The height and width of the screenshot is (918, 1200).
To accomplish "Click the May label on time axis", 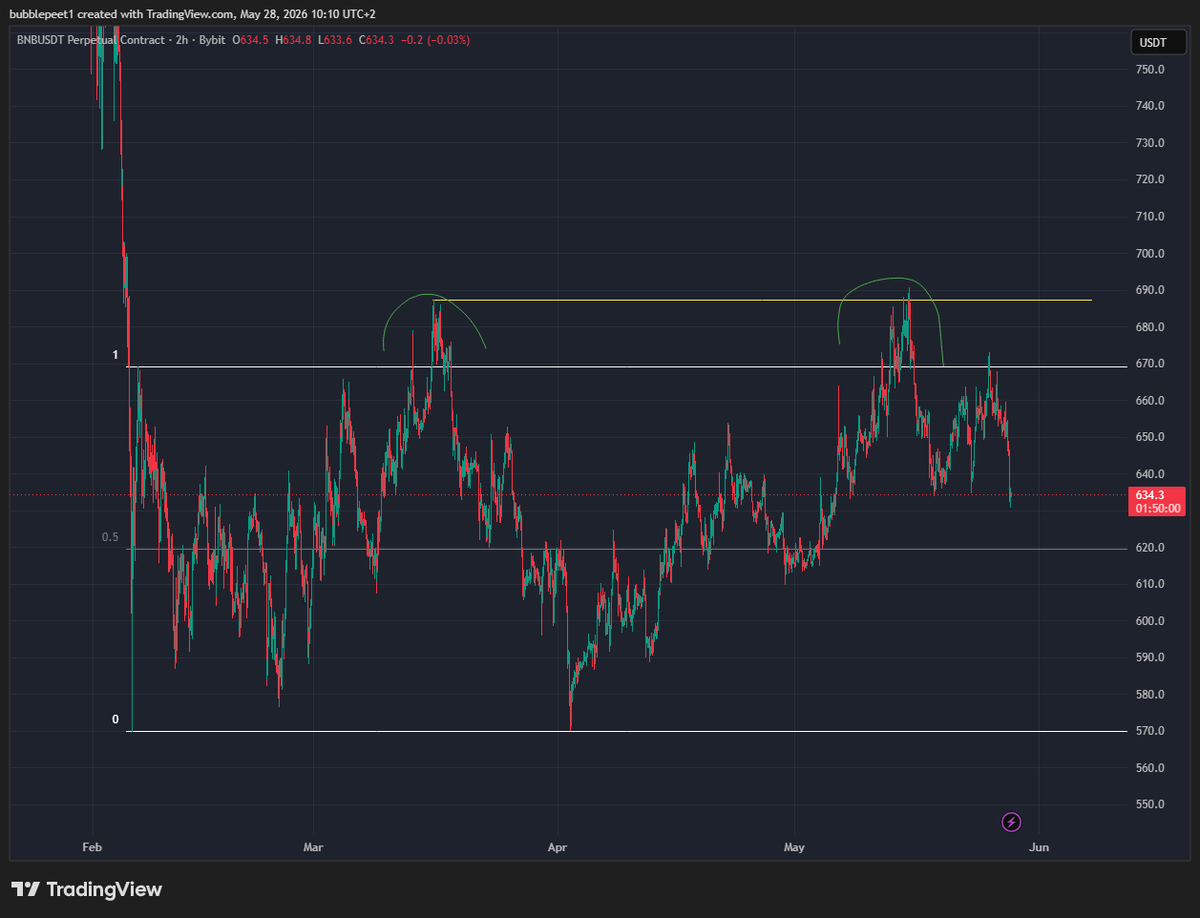I will tap(794, 847).
